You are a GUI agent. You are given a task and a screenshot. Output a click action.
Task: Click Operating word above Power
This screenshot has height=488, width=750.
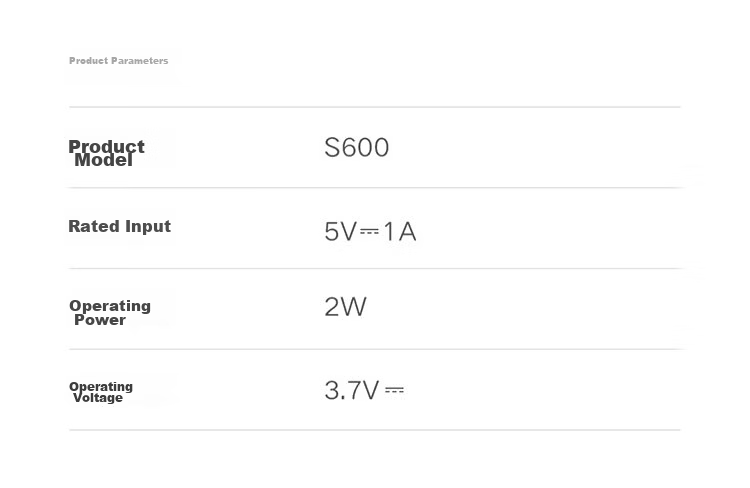tap(110, 306)
